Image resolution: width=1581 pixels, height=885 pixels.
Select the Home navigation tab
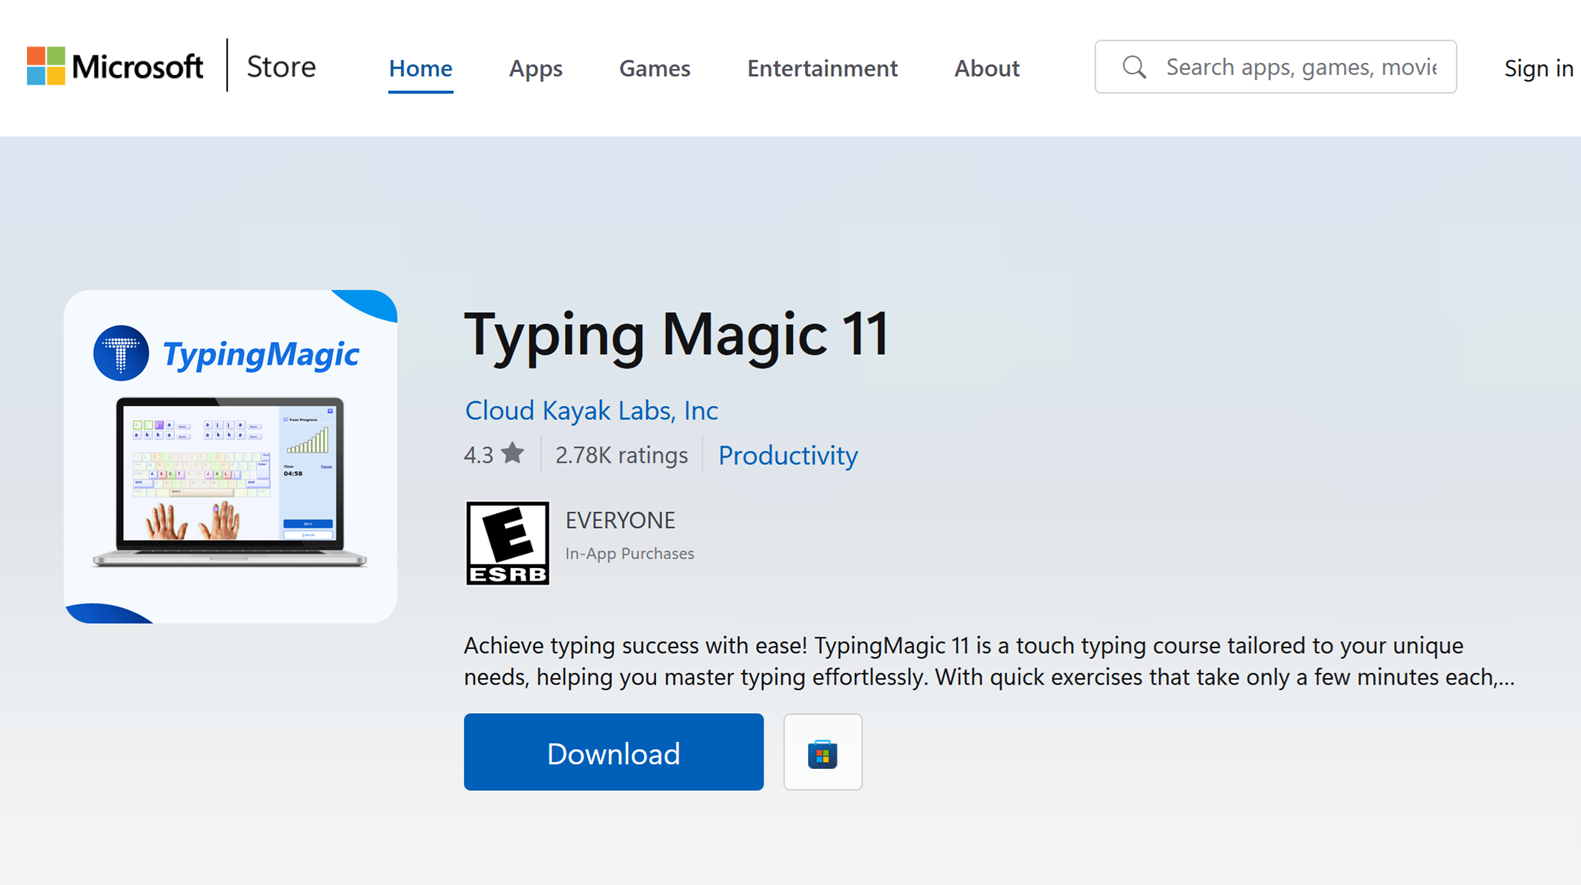click(420, 68)
